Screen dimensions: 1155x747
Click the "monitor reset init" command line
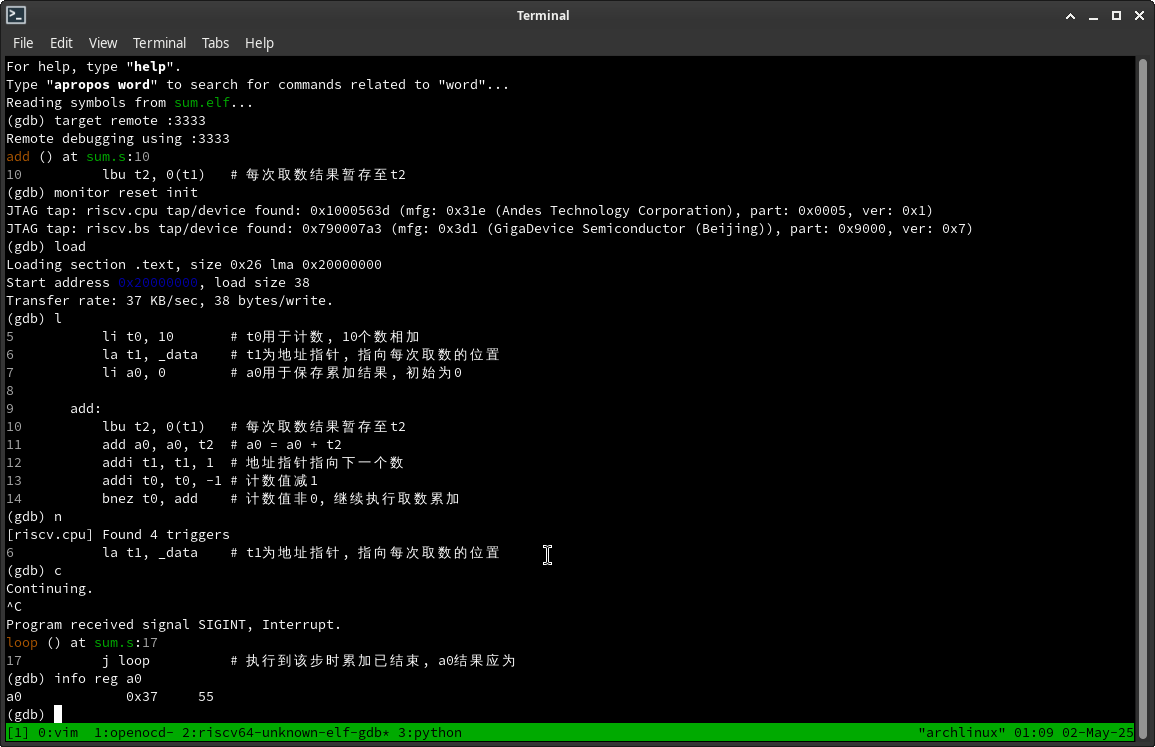tap(102, 193)
